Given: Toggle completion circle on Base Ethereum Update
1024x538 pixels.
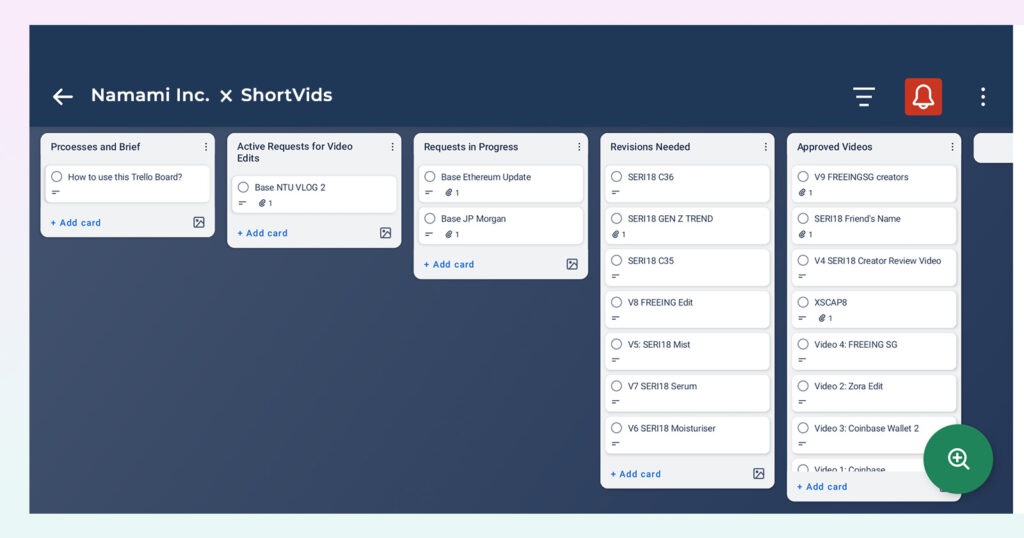Looking at the screenshot, I should 430,177.
